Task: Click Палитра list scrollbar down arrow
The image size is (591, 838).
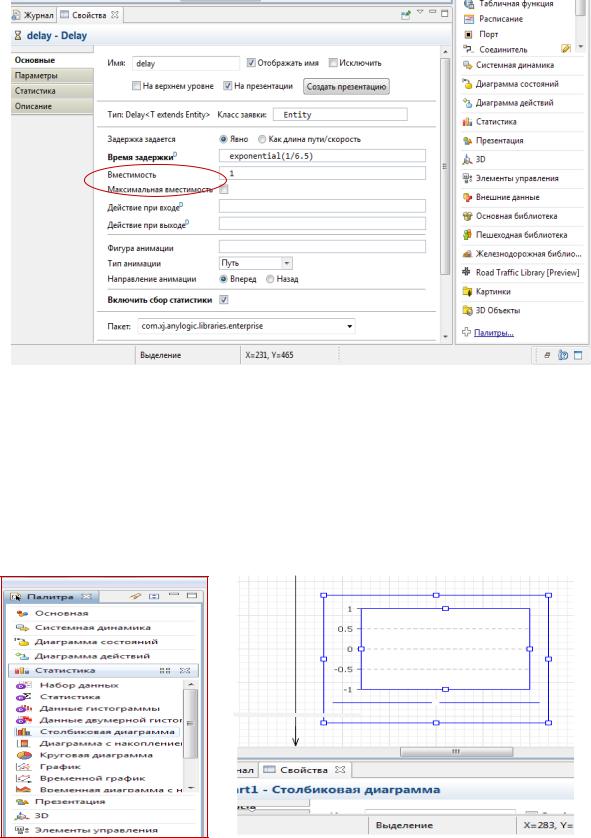Action: [x=190, y=788]
